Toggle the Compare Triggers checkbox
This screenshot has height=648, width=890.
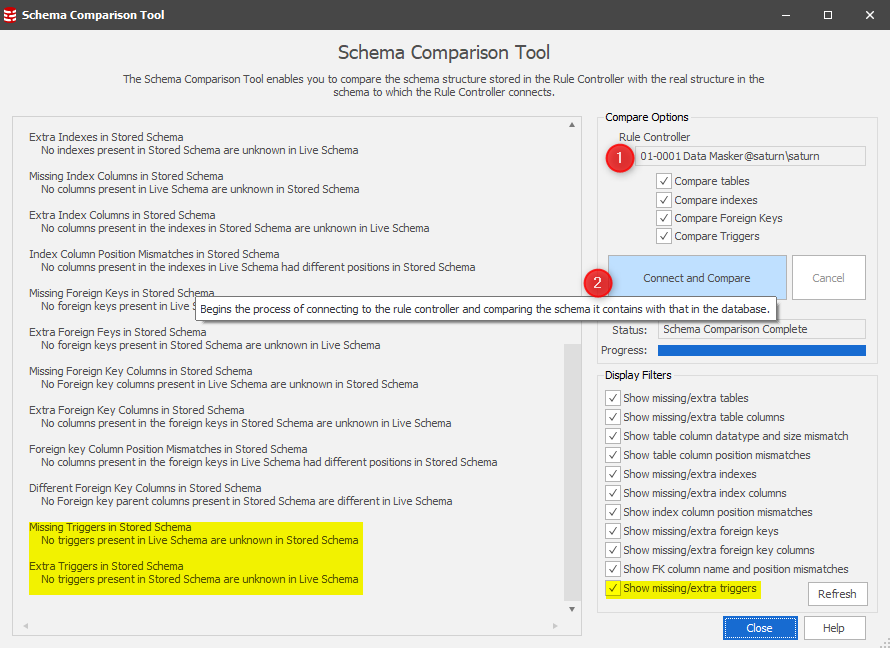pos(664,236)
